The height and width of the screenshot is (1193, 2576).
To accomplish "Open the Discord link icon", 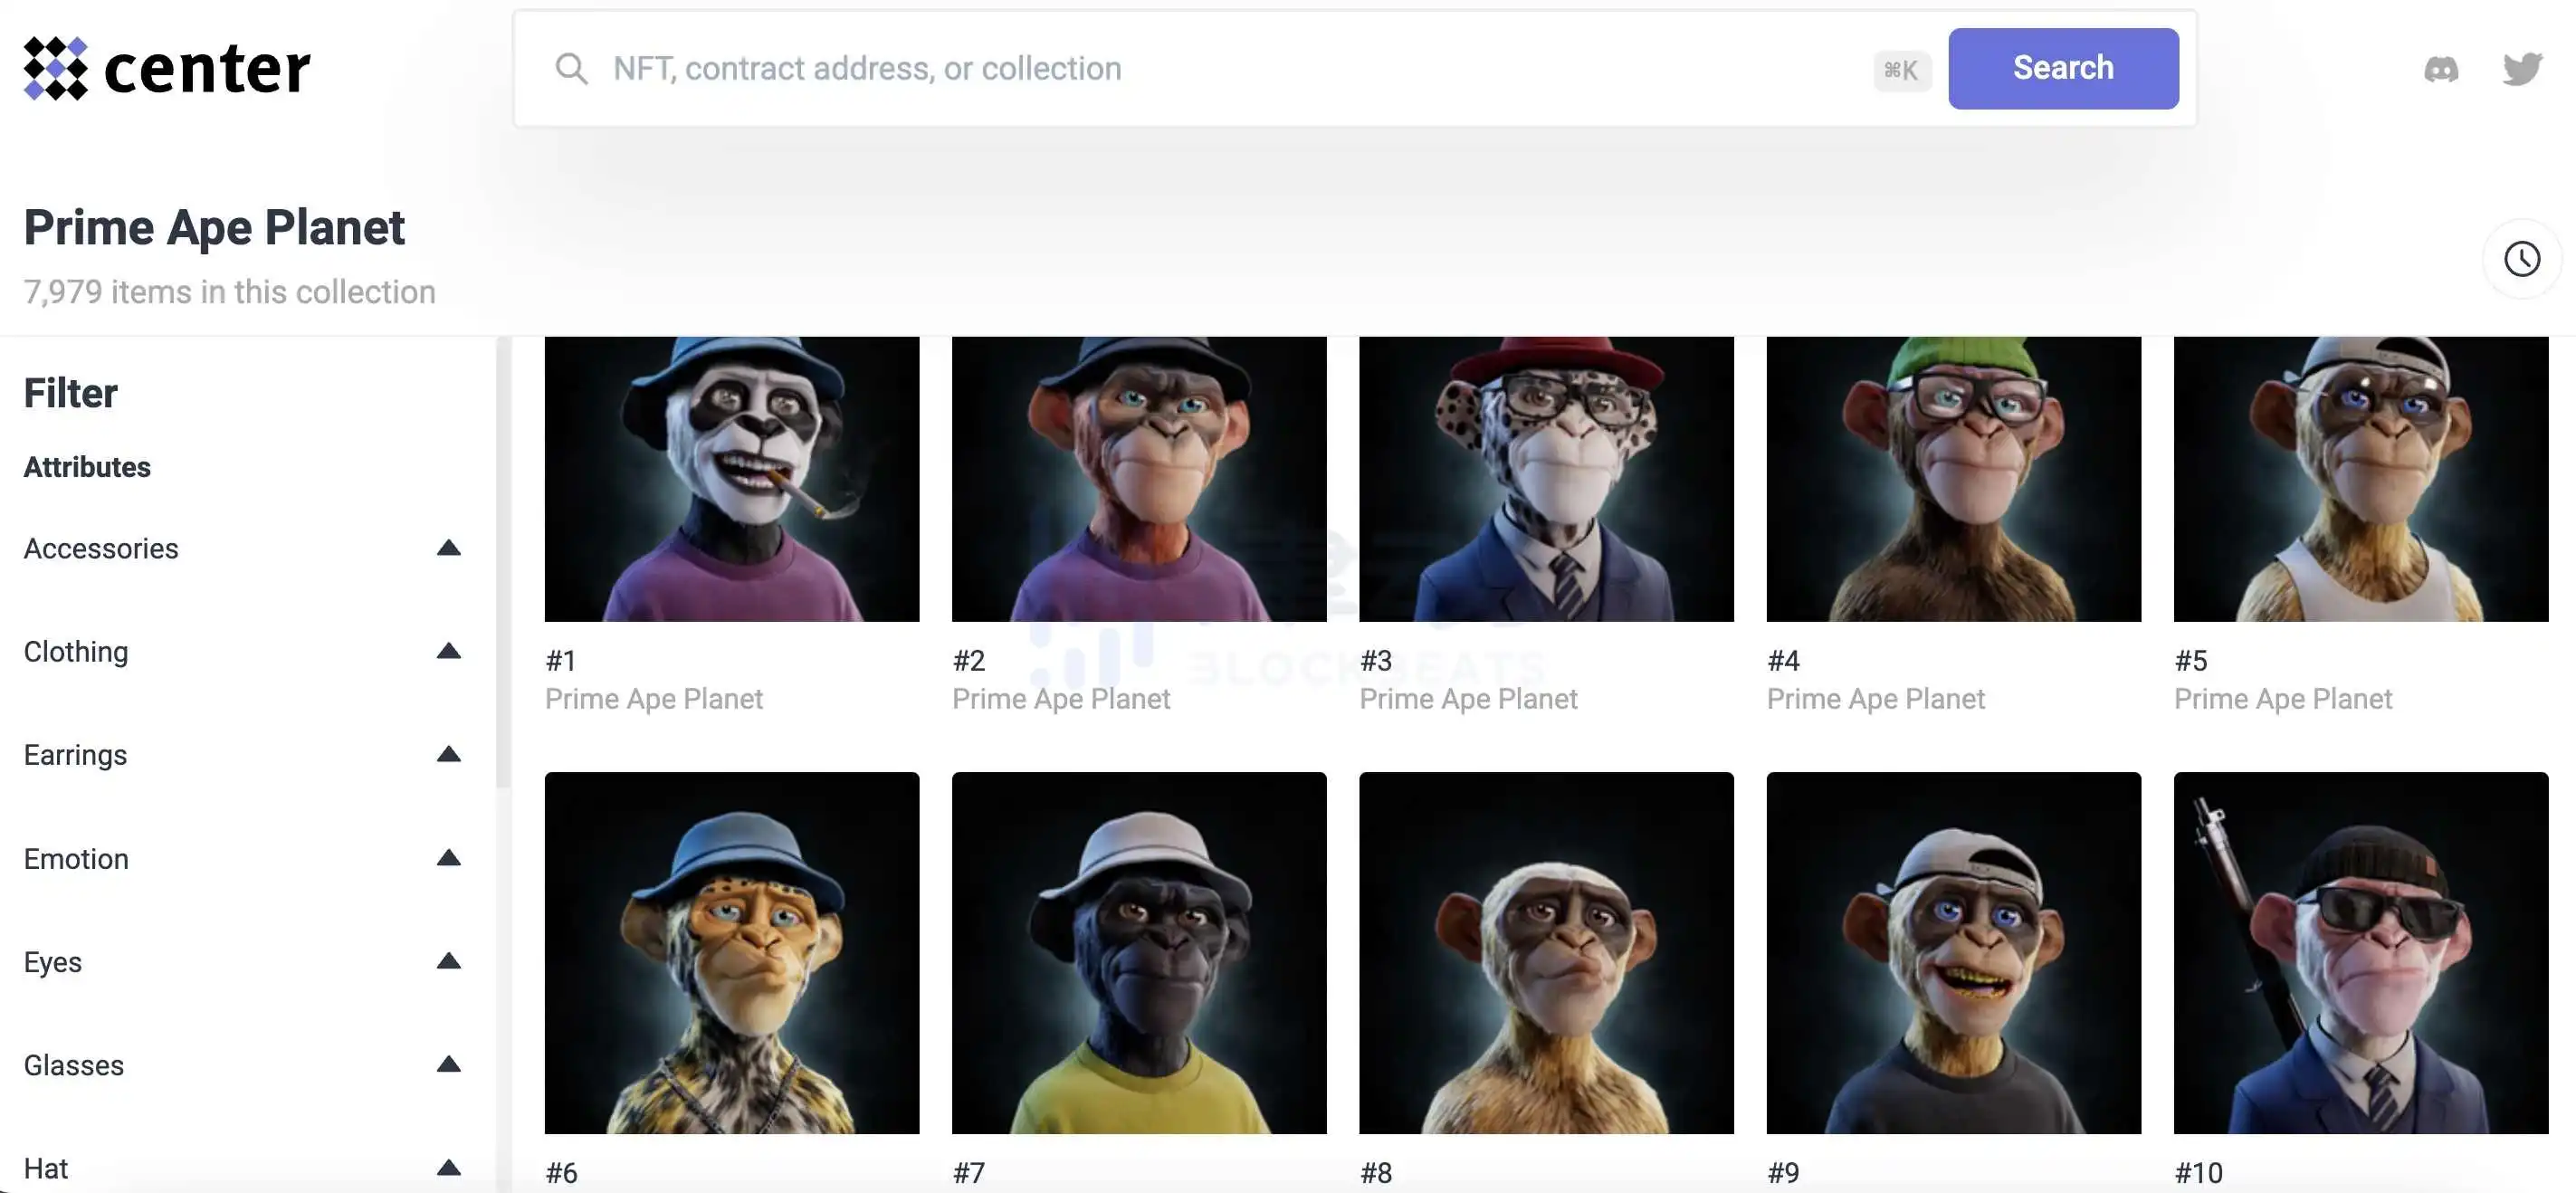I will [x=2441, y=69].
